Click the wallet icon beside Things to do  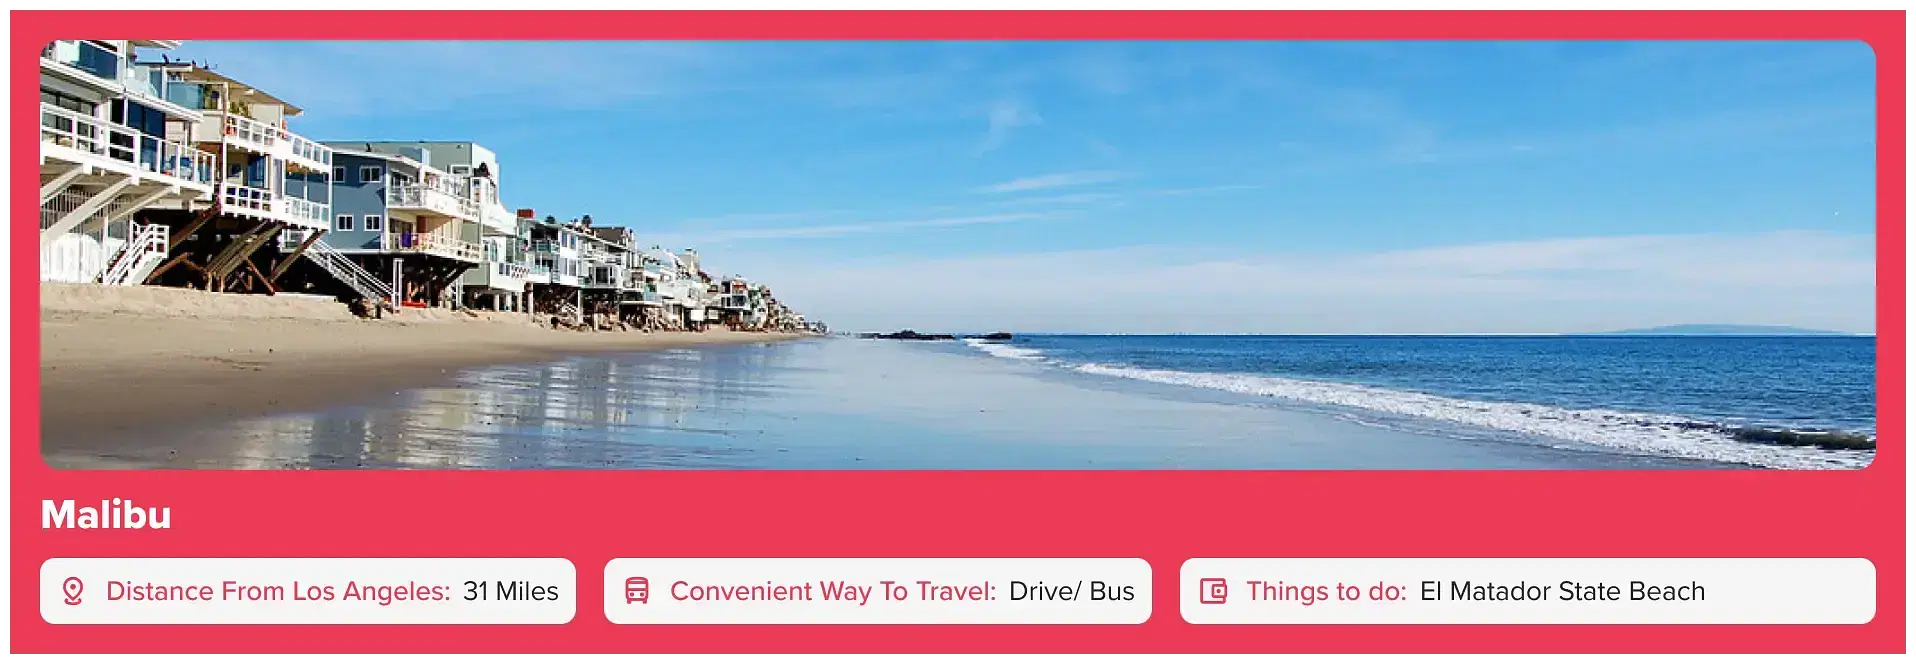[x=1213, y=591]
